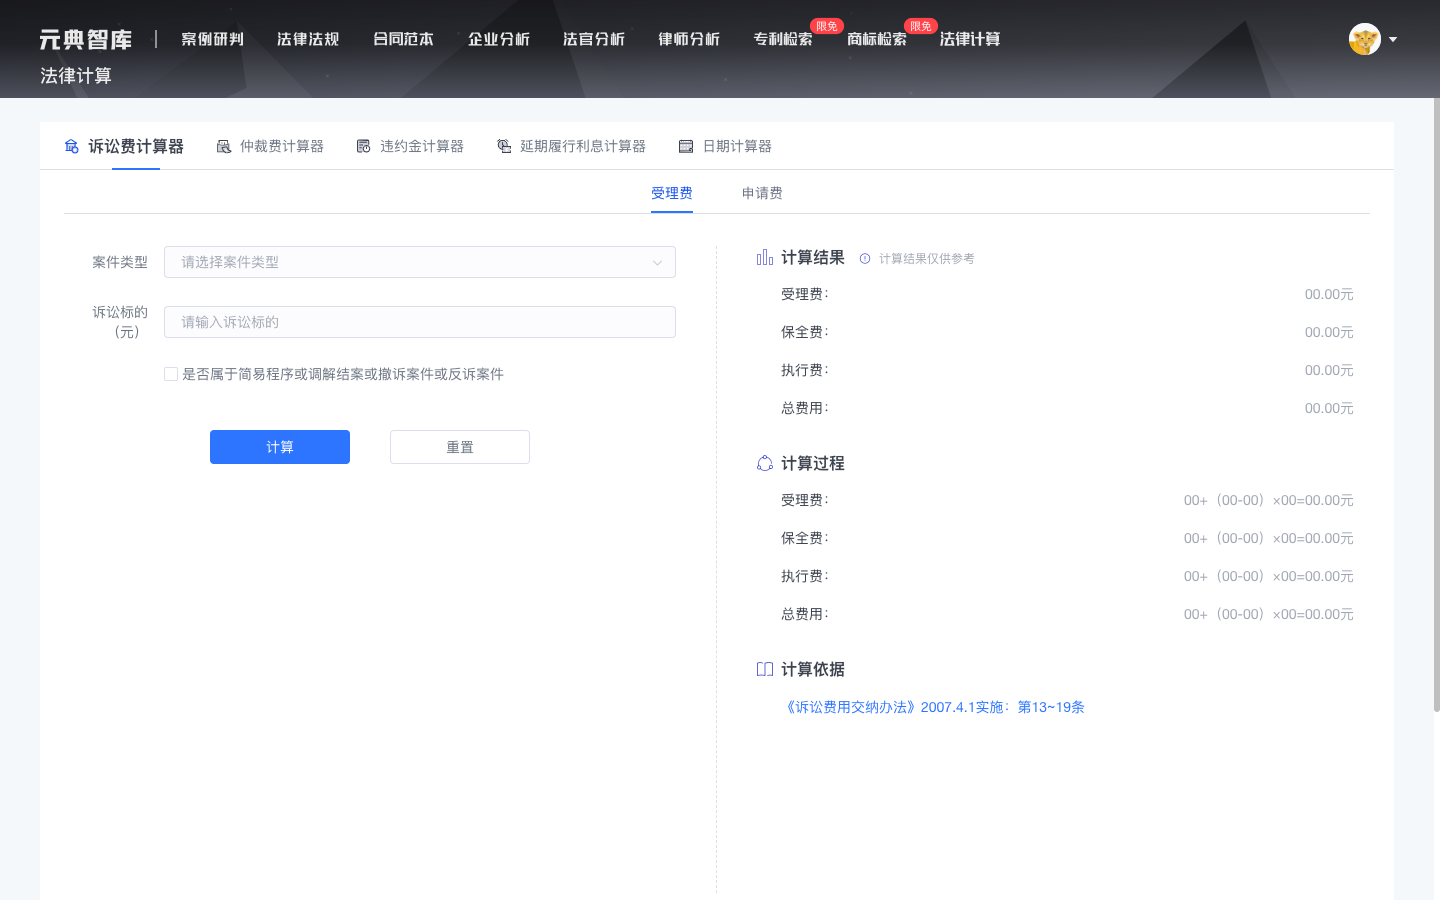Click the 诉讼标的 input field

419,321
